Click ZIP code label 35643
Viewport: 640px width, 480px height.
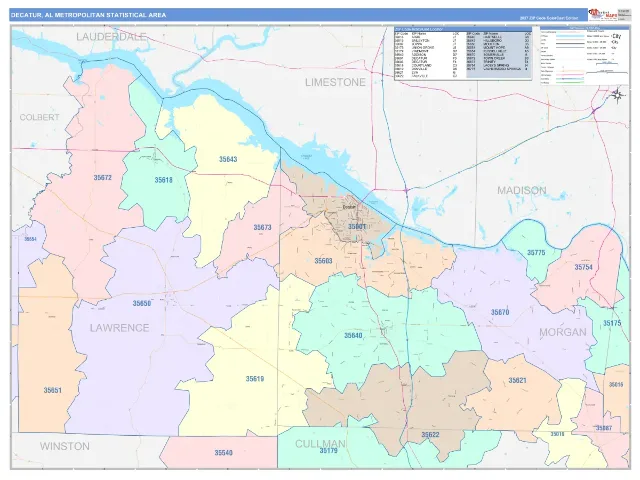[228, 159]
